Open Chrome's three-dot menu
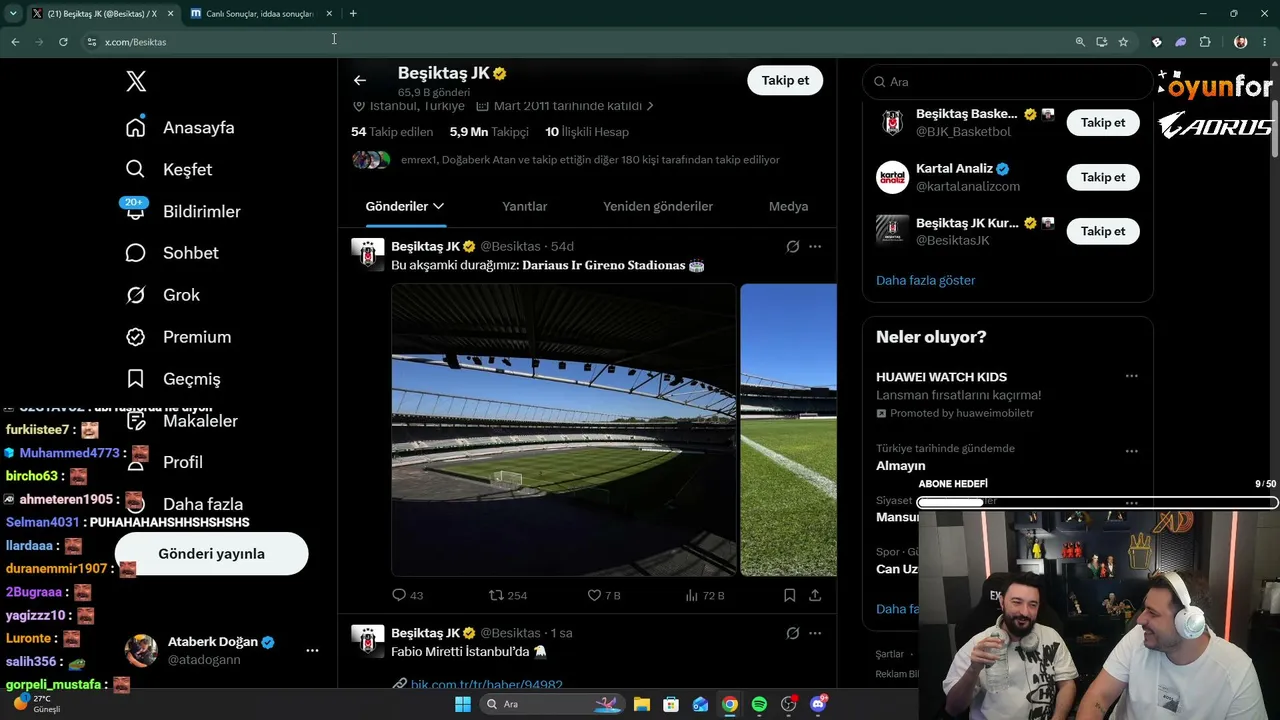This screenshot has height=720, width=1280. [x=1265, y=42]
